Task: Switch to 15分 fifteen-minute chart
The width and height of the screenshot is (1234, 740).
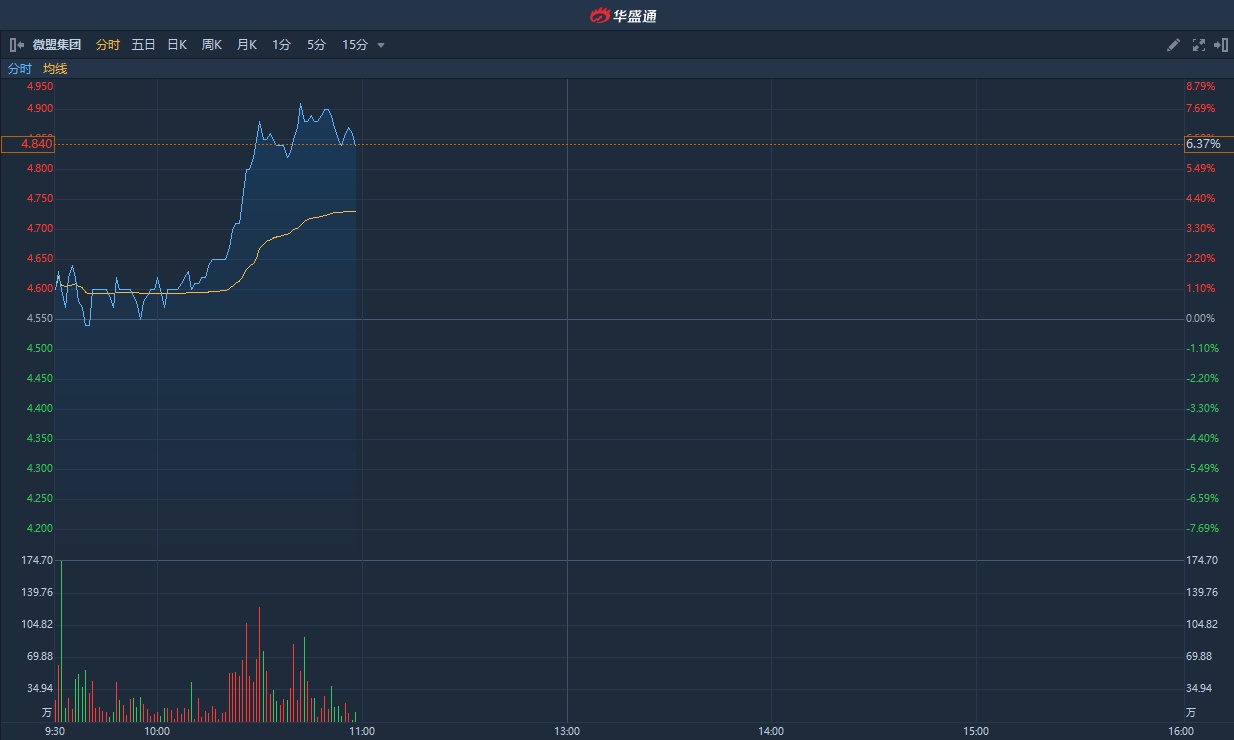Action: 355,45
